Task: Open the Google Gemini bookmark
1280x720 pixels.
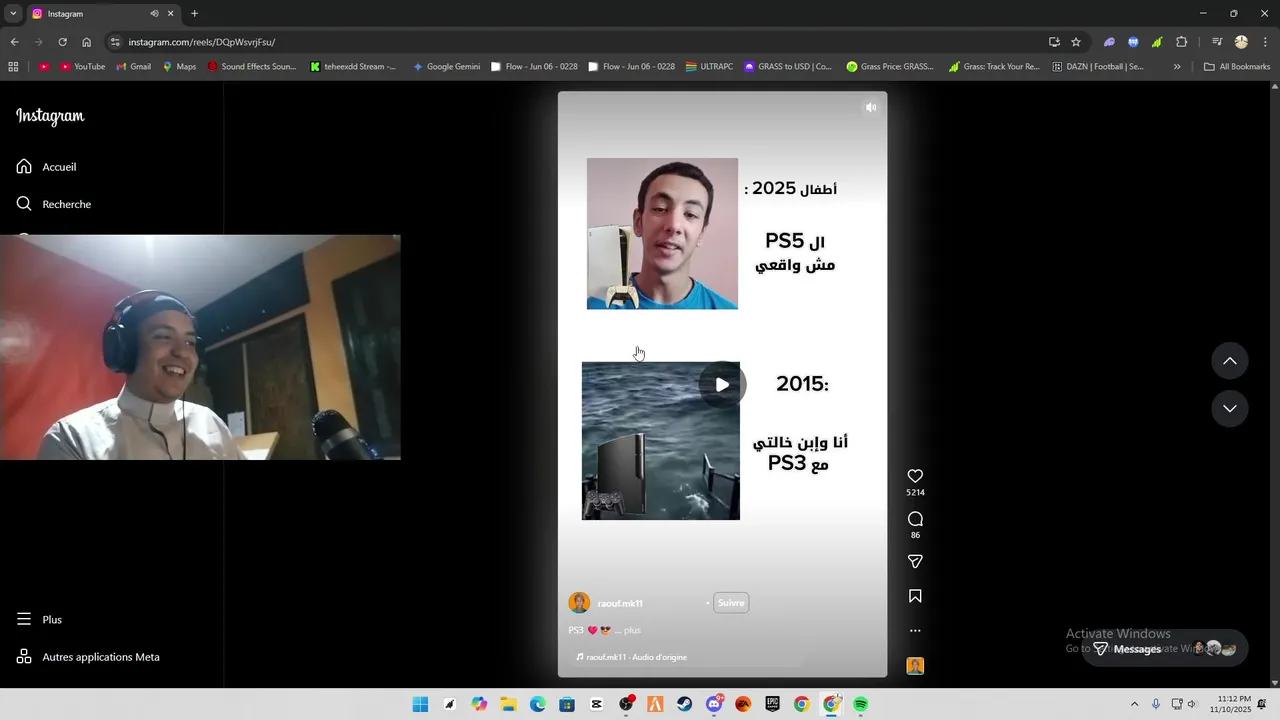Action: point(446,67)
